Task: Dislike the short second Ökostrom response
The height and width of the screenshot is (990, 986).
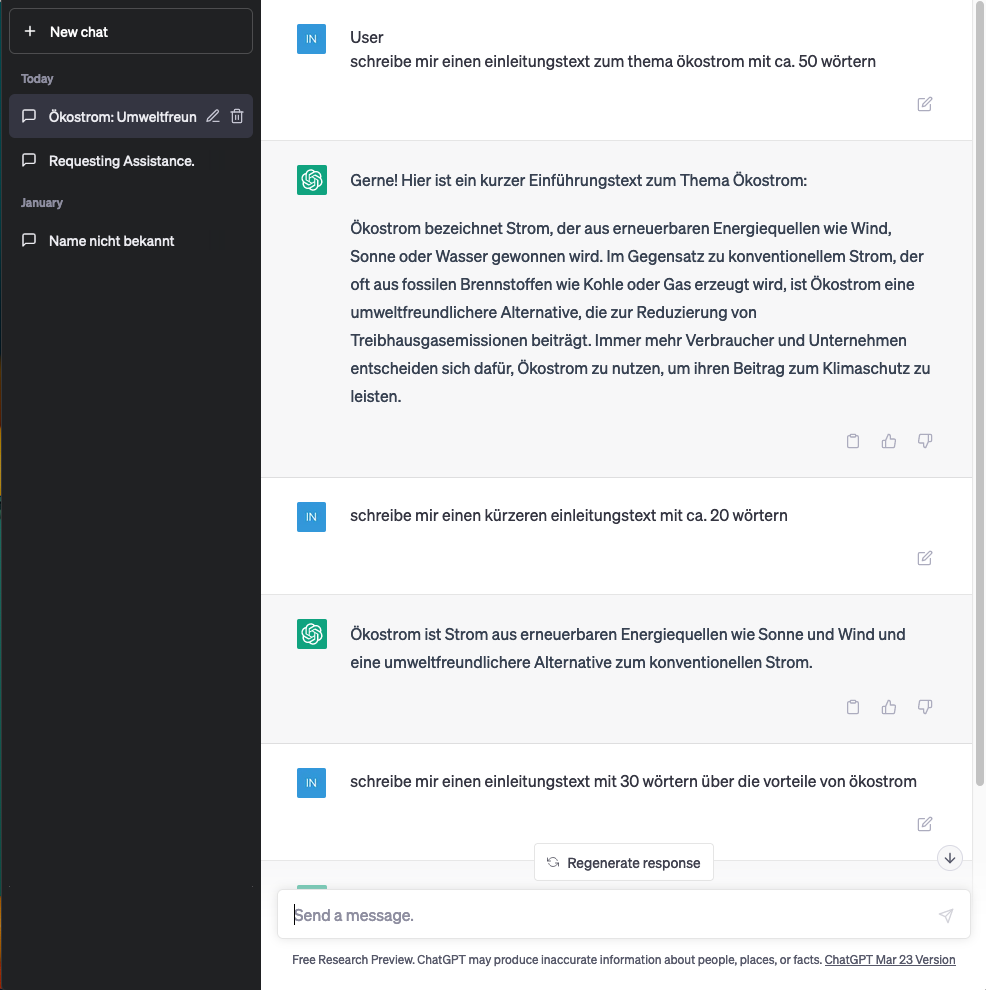Action: click(925, 707)
